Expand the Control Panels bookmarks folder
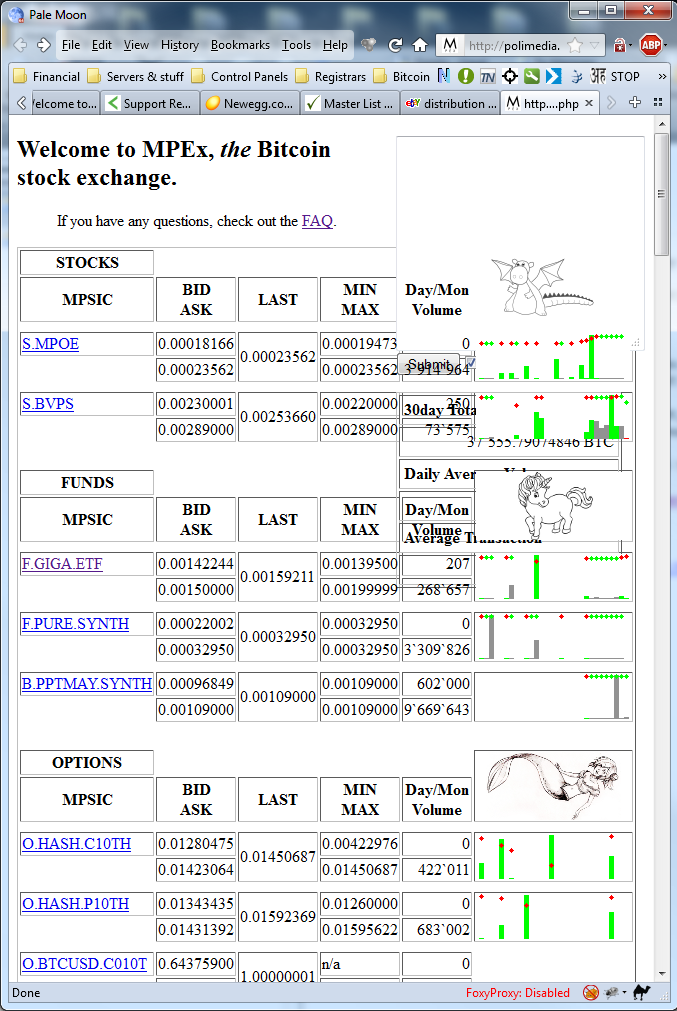This screenshot has width=677, height=1011. click(240, 77)
